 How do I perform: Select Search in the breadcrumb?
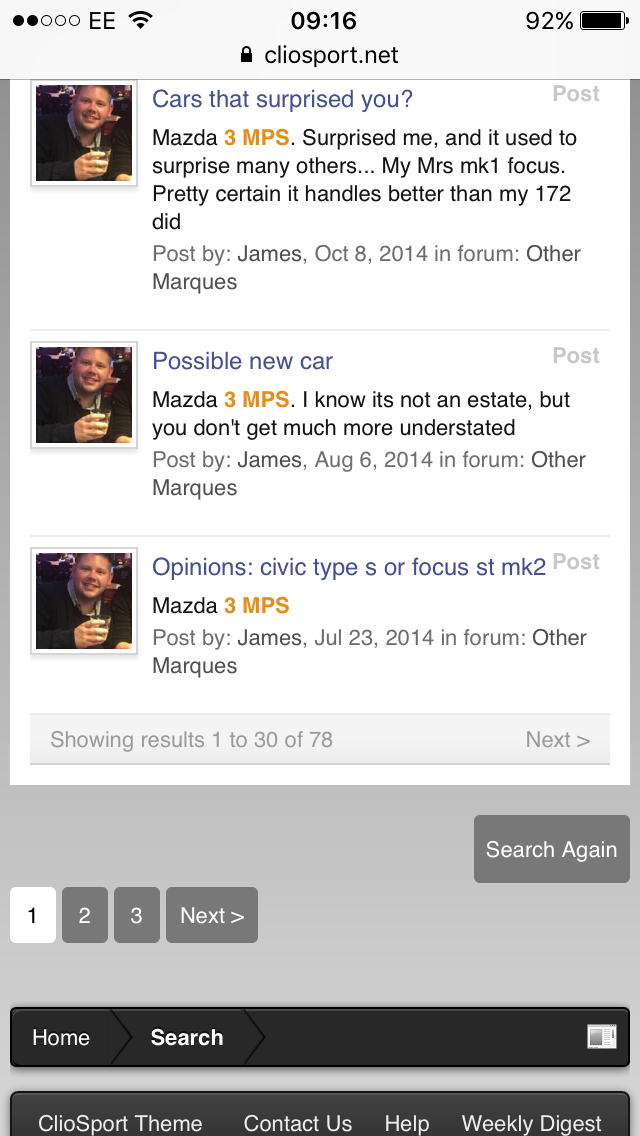187,1037
